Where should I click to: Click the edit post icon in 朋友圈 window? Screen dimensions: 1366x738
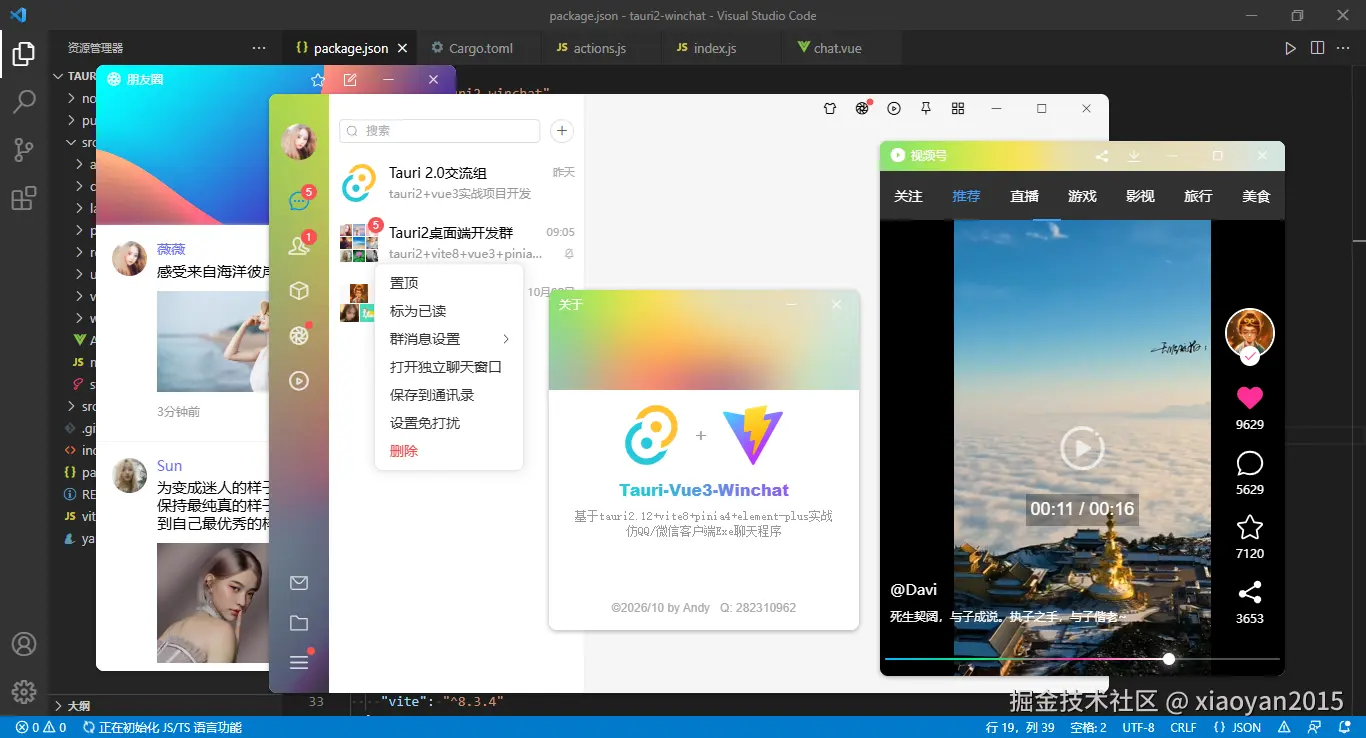[x=350, y=80]
